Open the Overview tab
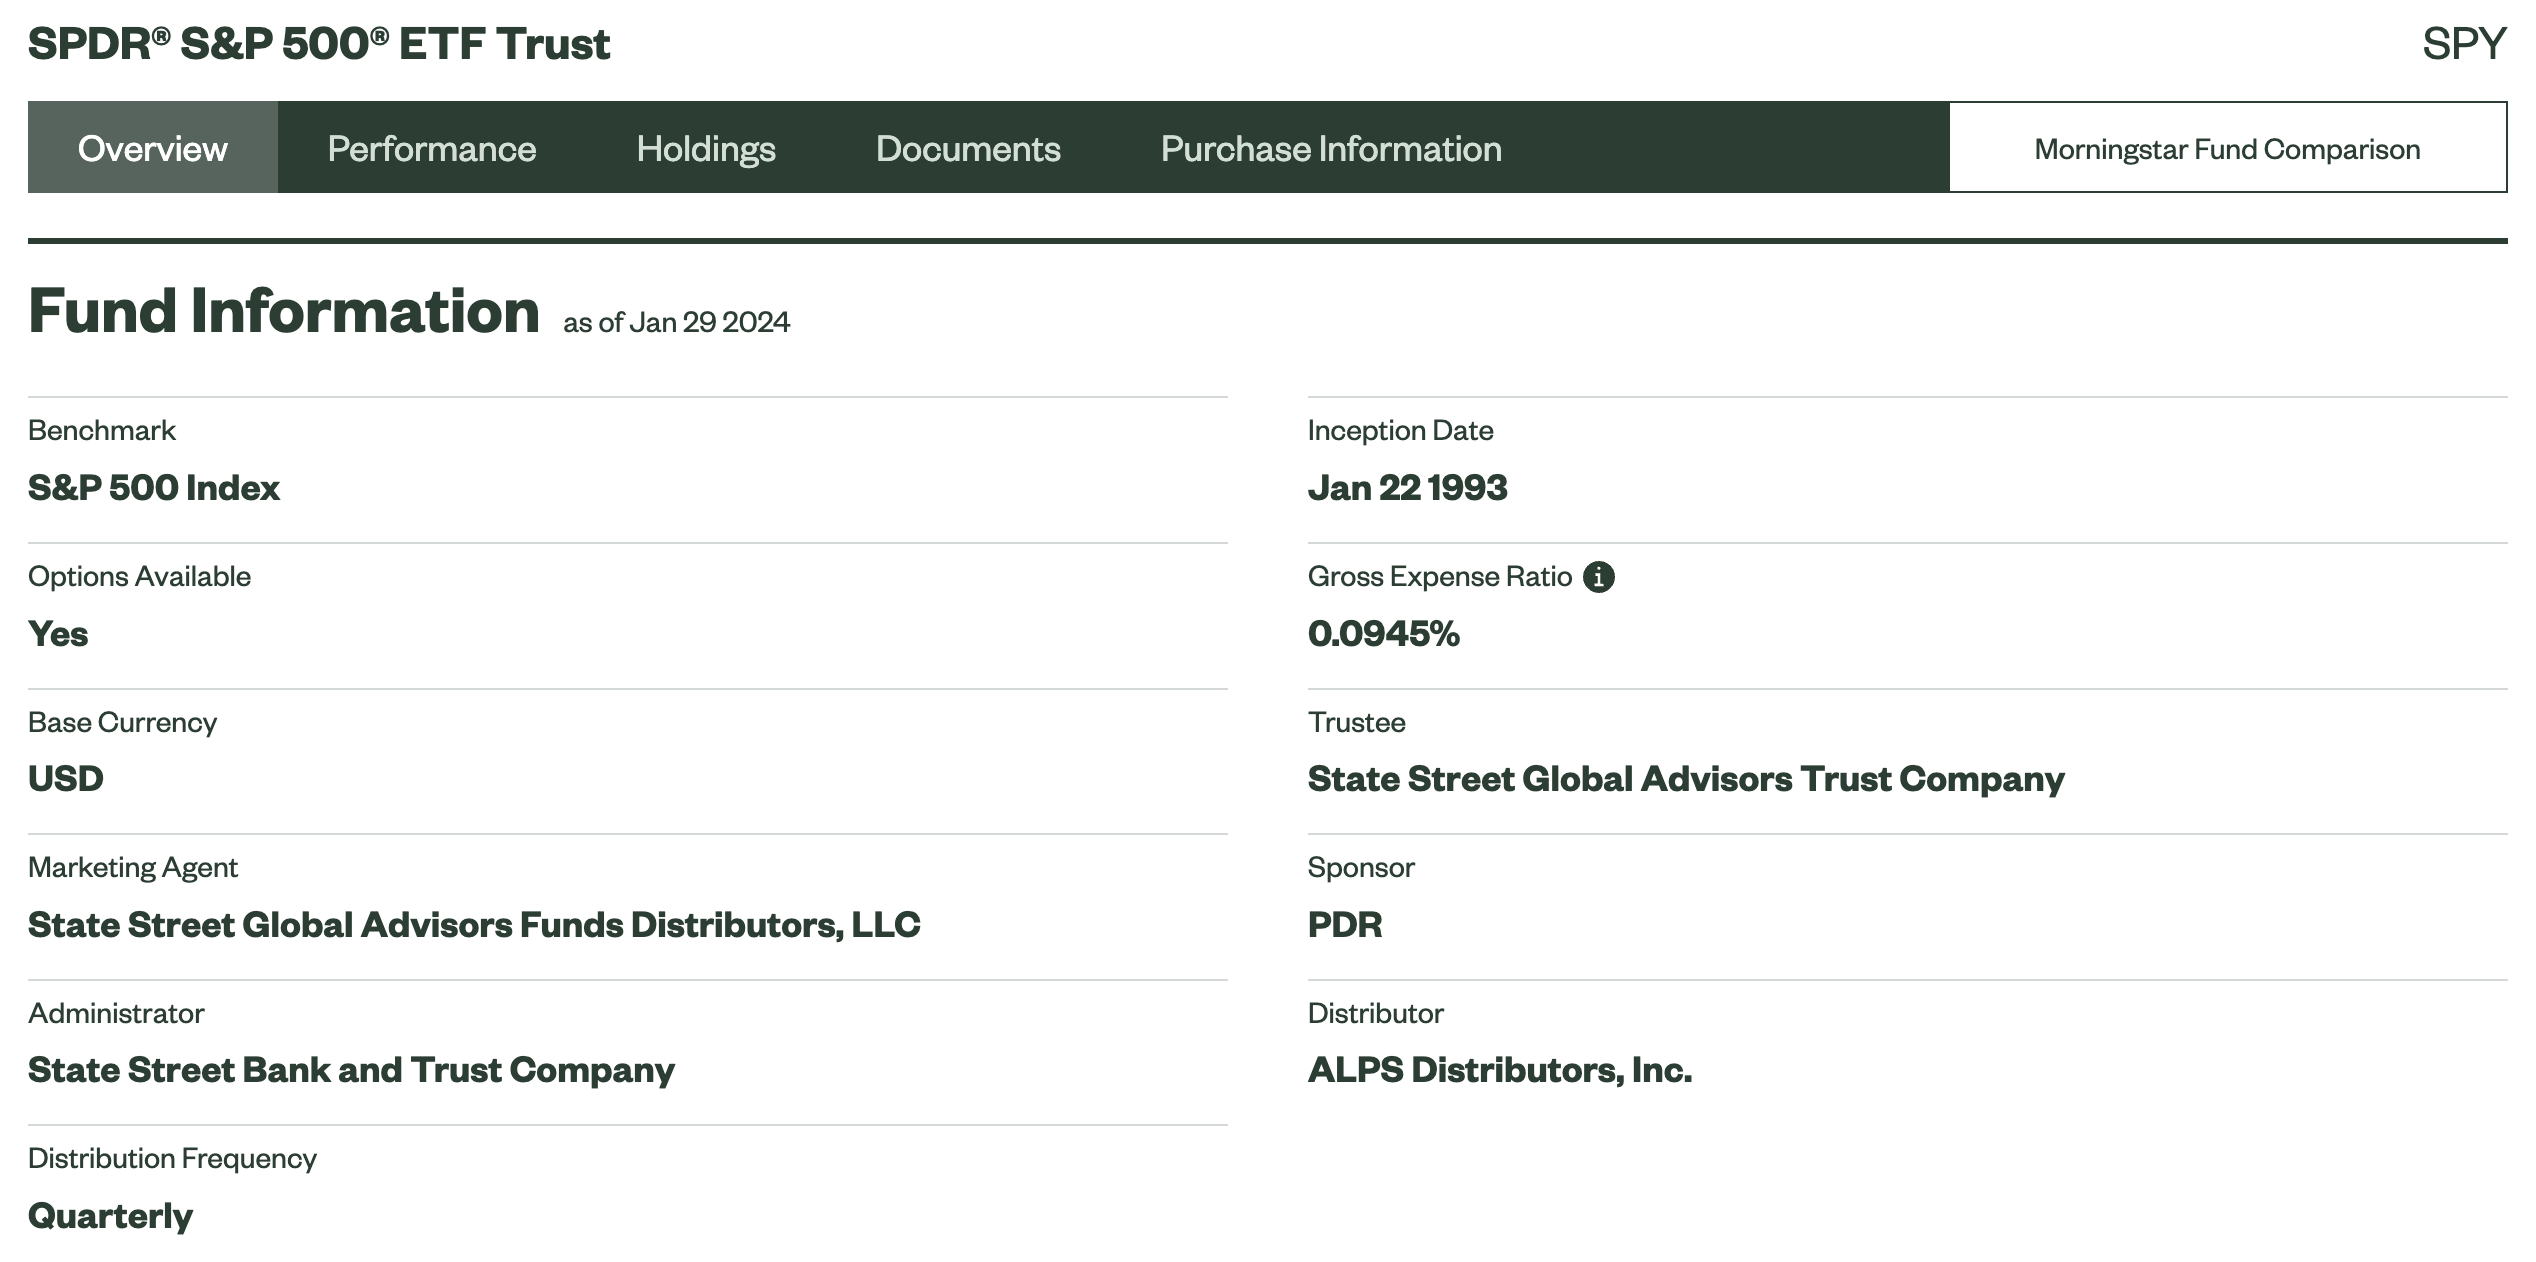The image size is (2536, 1262). tap(152, 148)
